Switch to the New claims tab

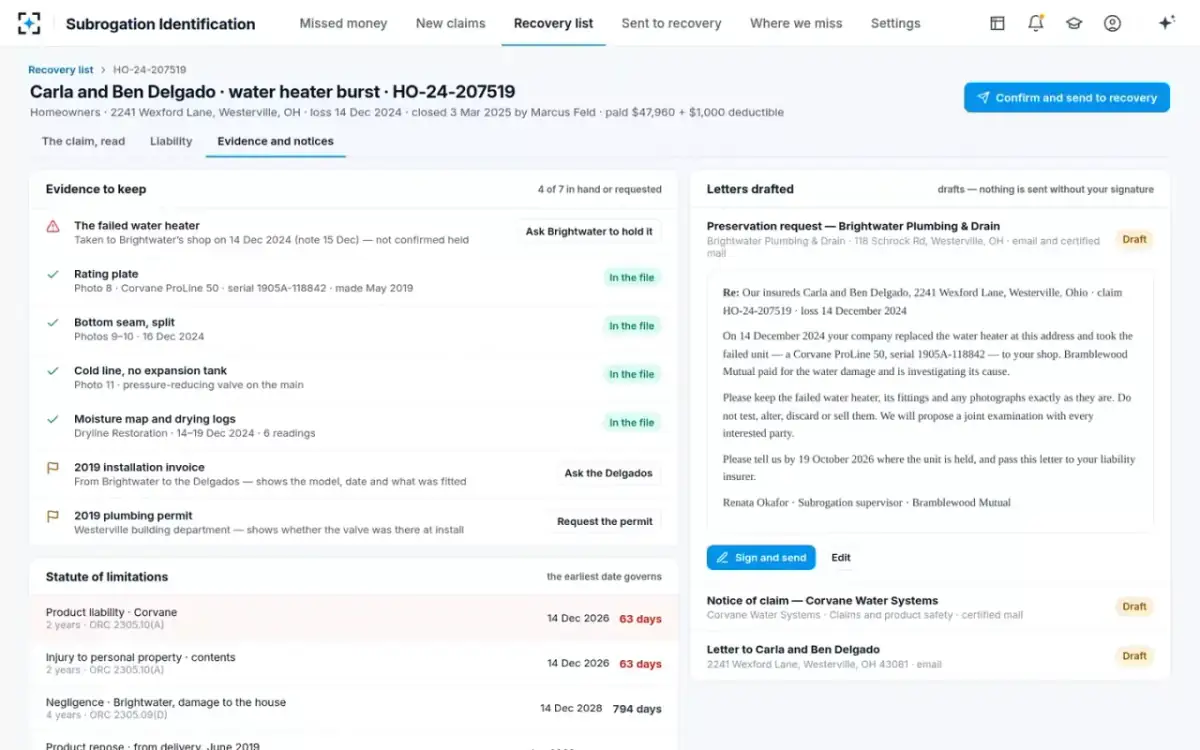point(451,23)
